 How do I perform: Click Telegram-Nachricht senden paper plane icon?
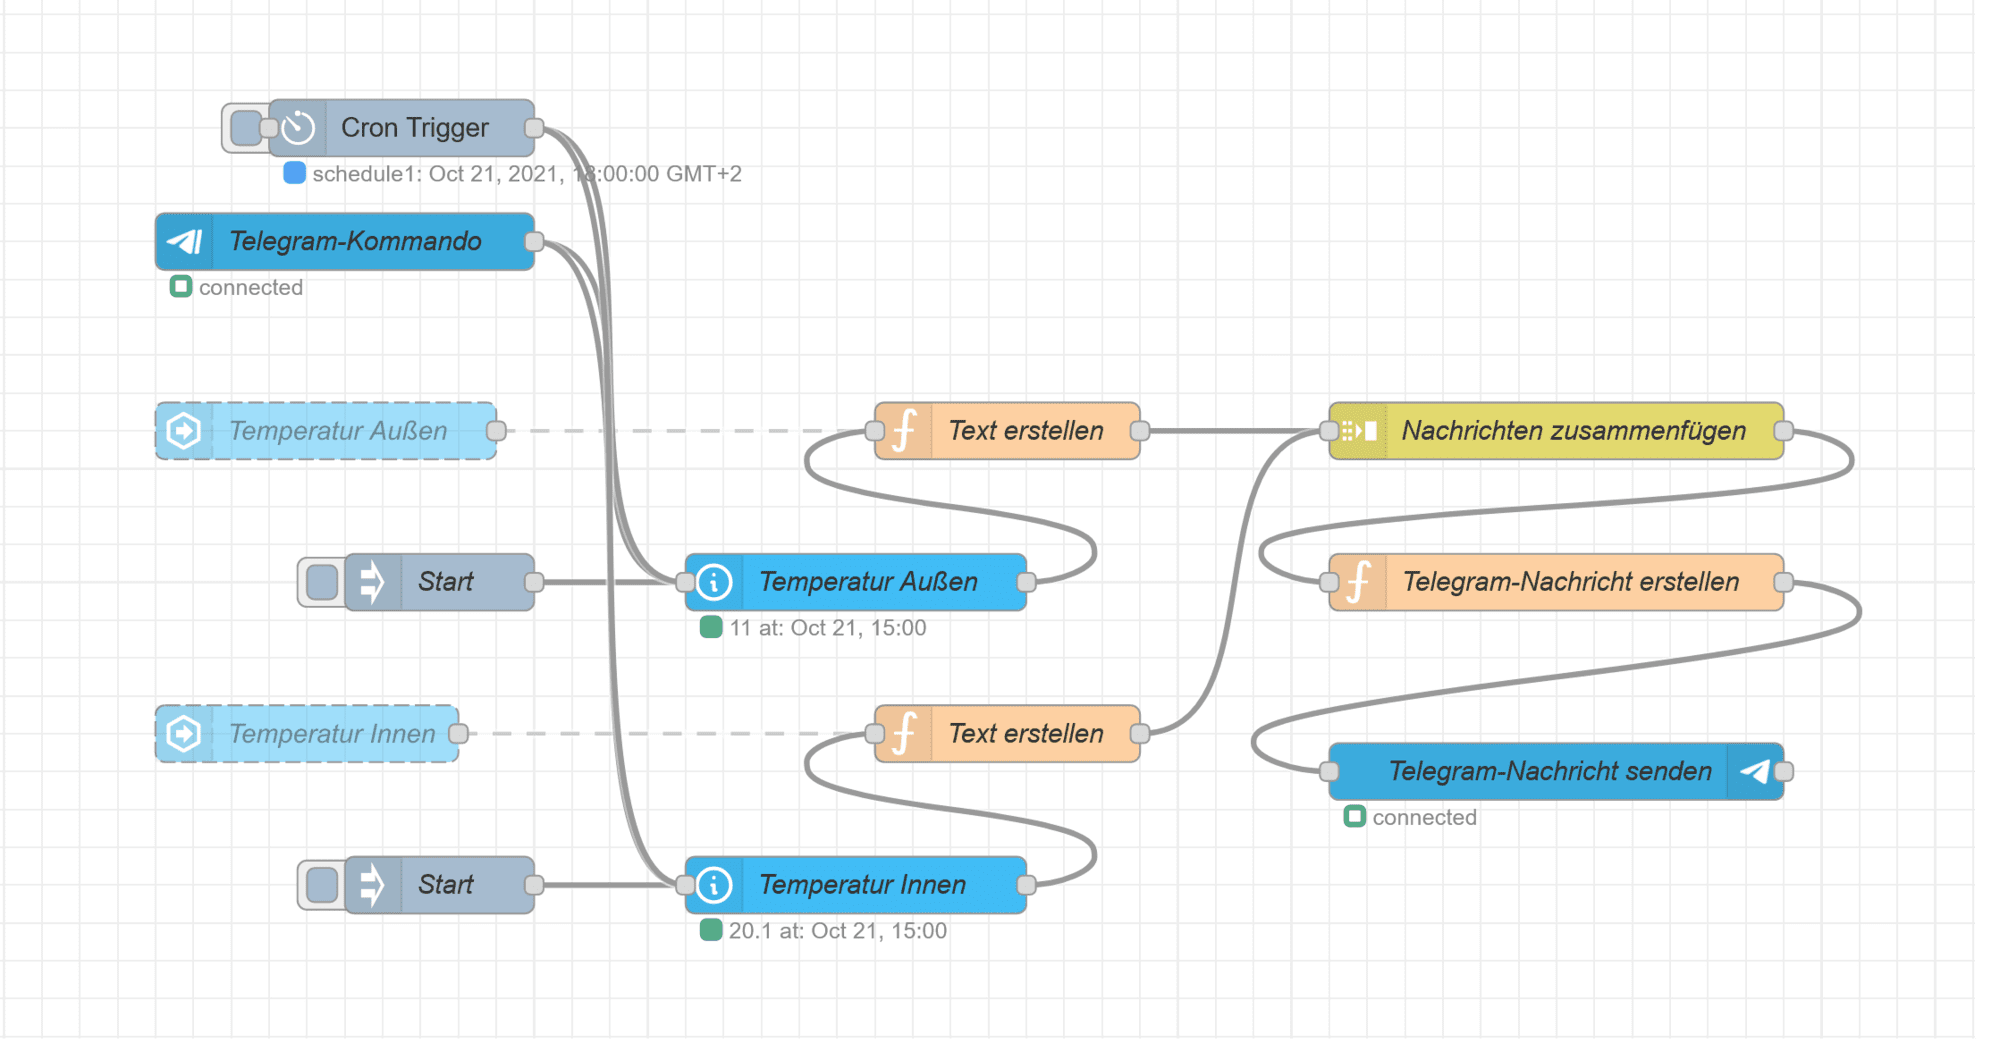1754,771
